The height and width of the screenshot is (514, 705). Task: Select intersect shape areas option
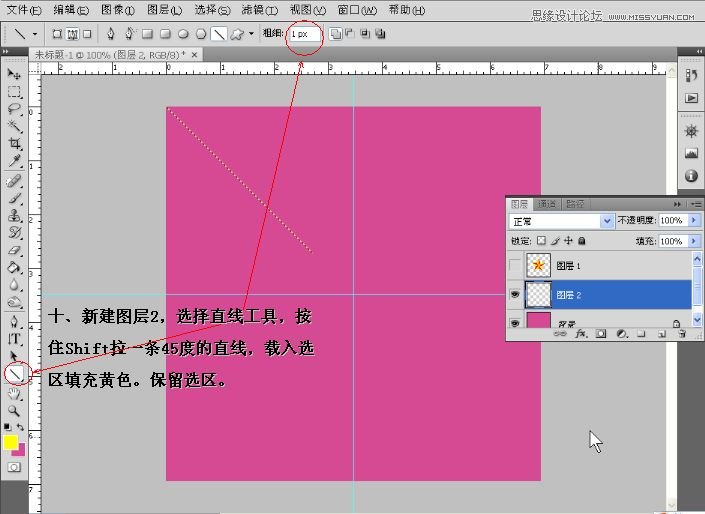point(365,34)
